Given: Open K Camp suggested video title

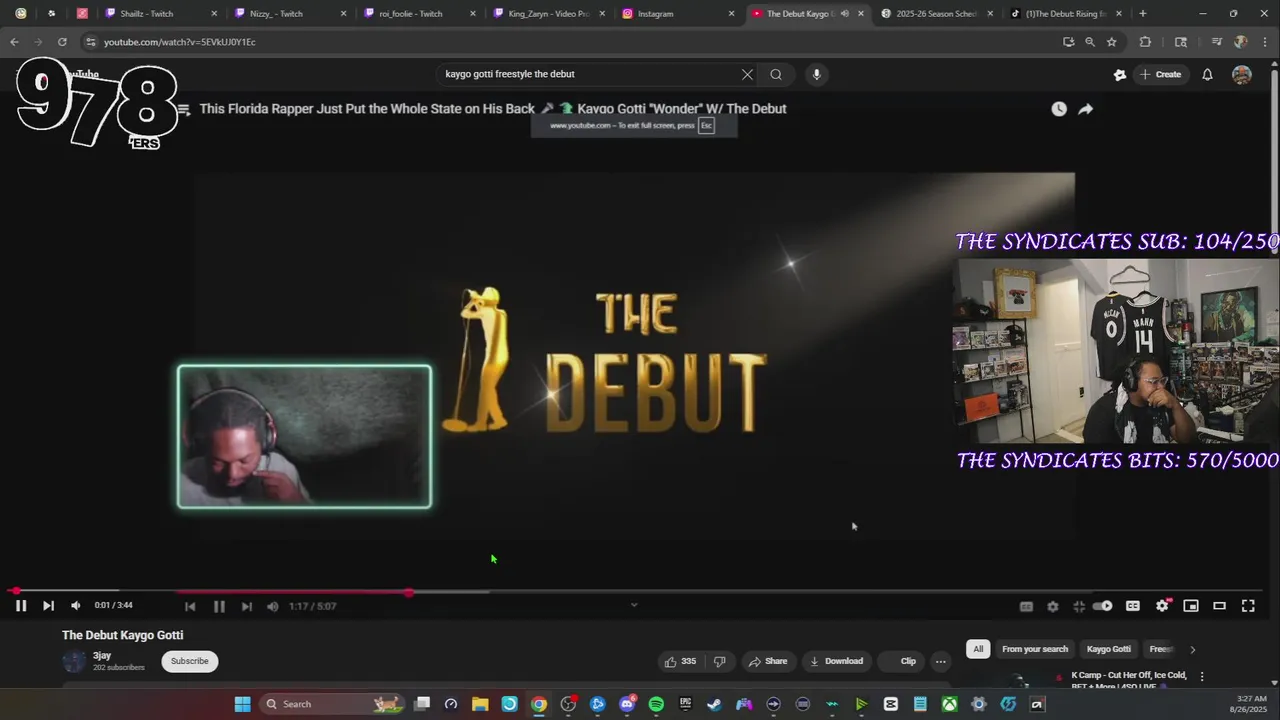Looking at the screenshot, I should coord(1129,680).
